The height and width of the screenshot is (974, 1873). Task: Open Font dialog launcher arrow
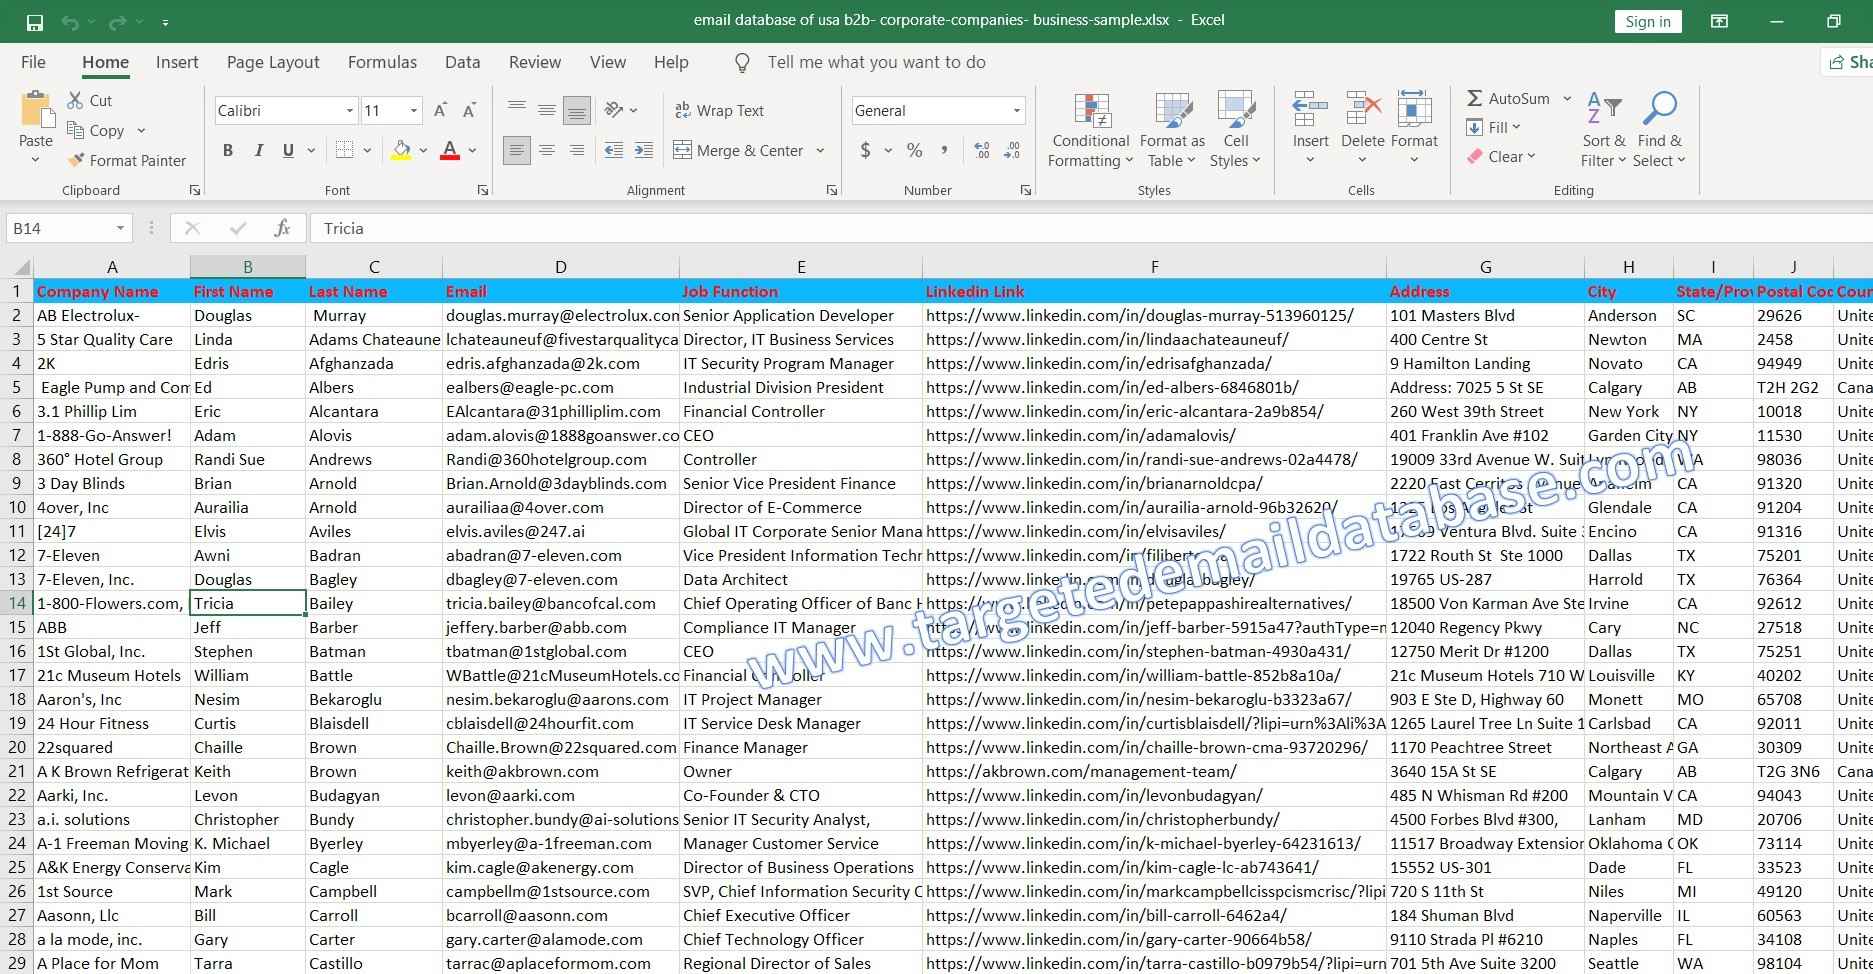pyautogui.click(x=483, y=190)
